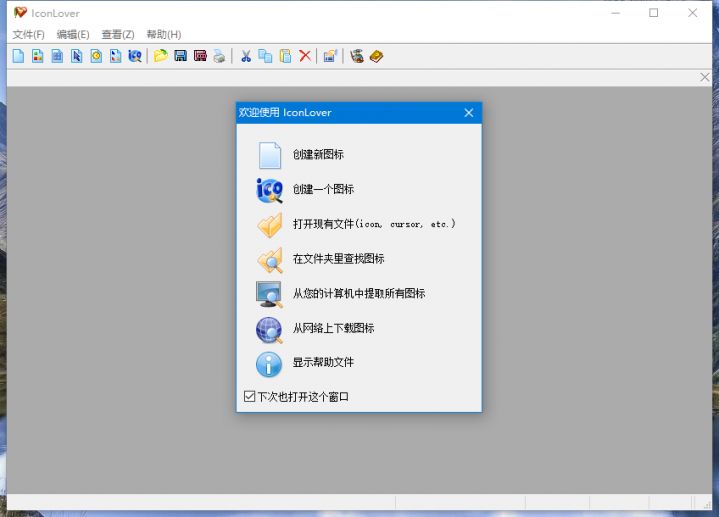719x517 pixels.
Task: Select 创建新图标 in welcome dialog
Action: [x=318, y=155]
